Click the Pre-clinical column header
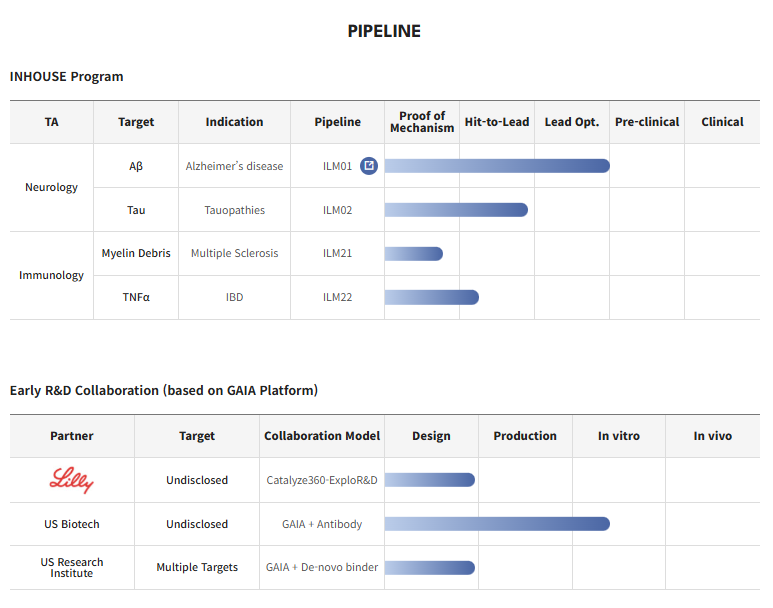Viewport: 773px width, 608px height. pos(647,122)
